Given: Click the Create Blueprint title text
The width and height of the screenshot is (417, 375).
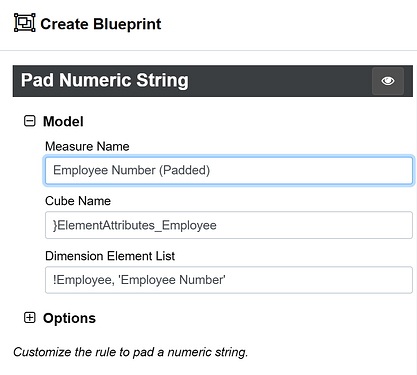Looking at the screenshot, I should pyautogui.click(x=101, y=24).
